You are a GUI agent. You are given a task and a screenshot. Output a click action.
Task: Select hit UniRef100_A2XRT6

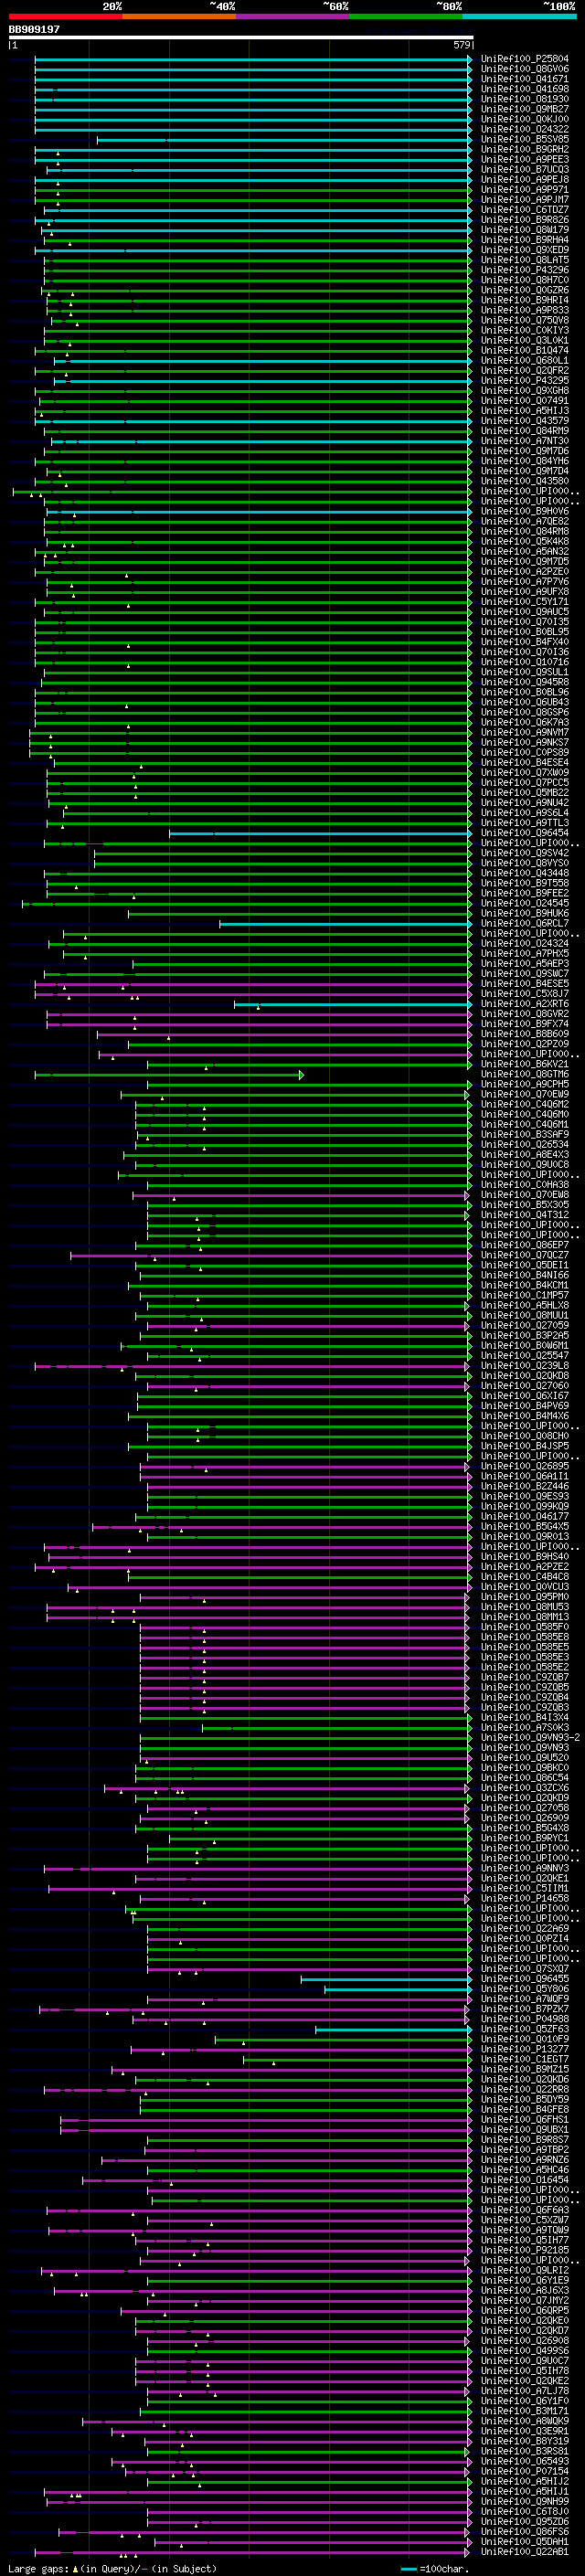(524, 1004)
